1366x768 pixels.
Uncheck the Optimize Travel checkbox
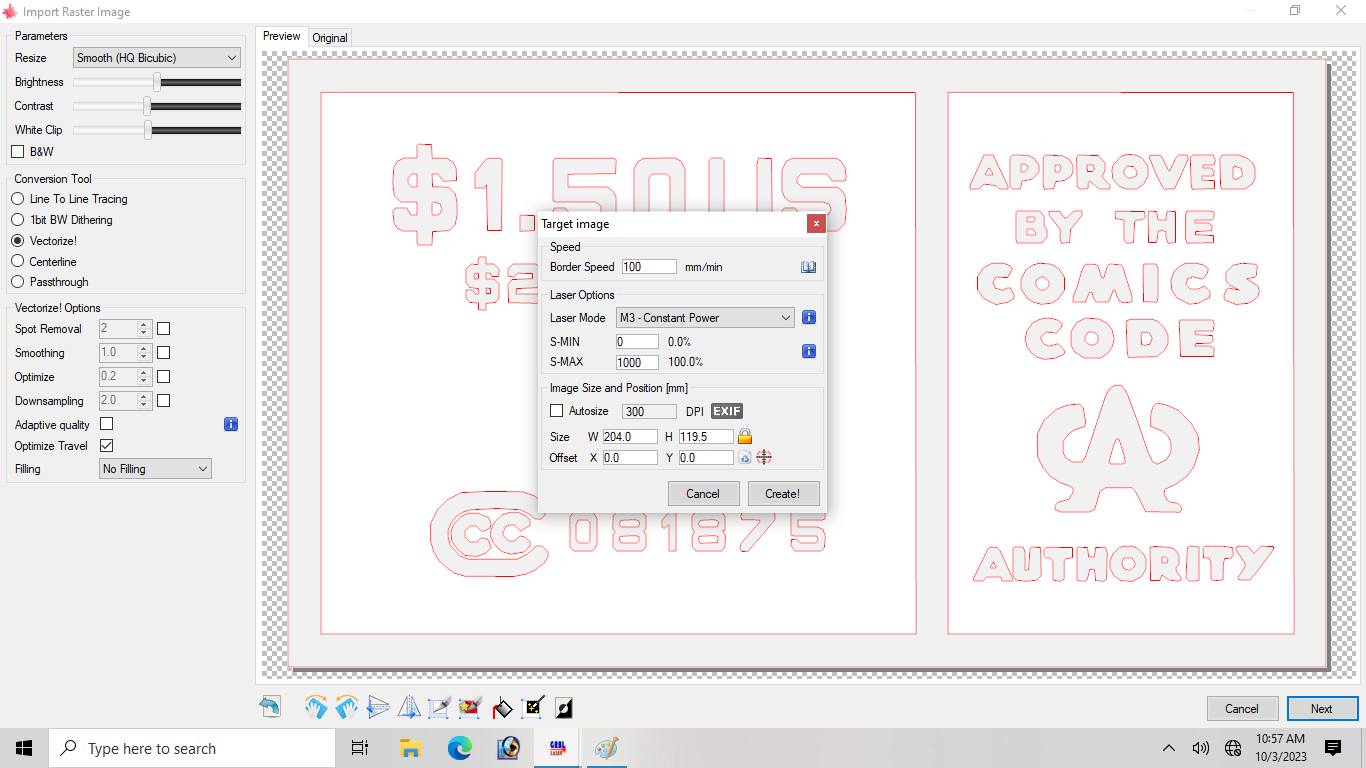tap(107, 446)
